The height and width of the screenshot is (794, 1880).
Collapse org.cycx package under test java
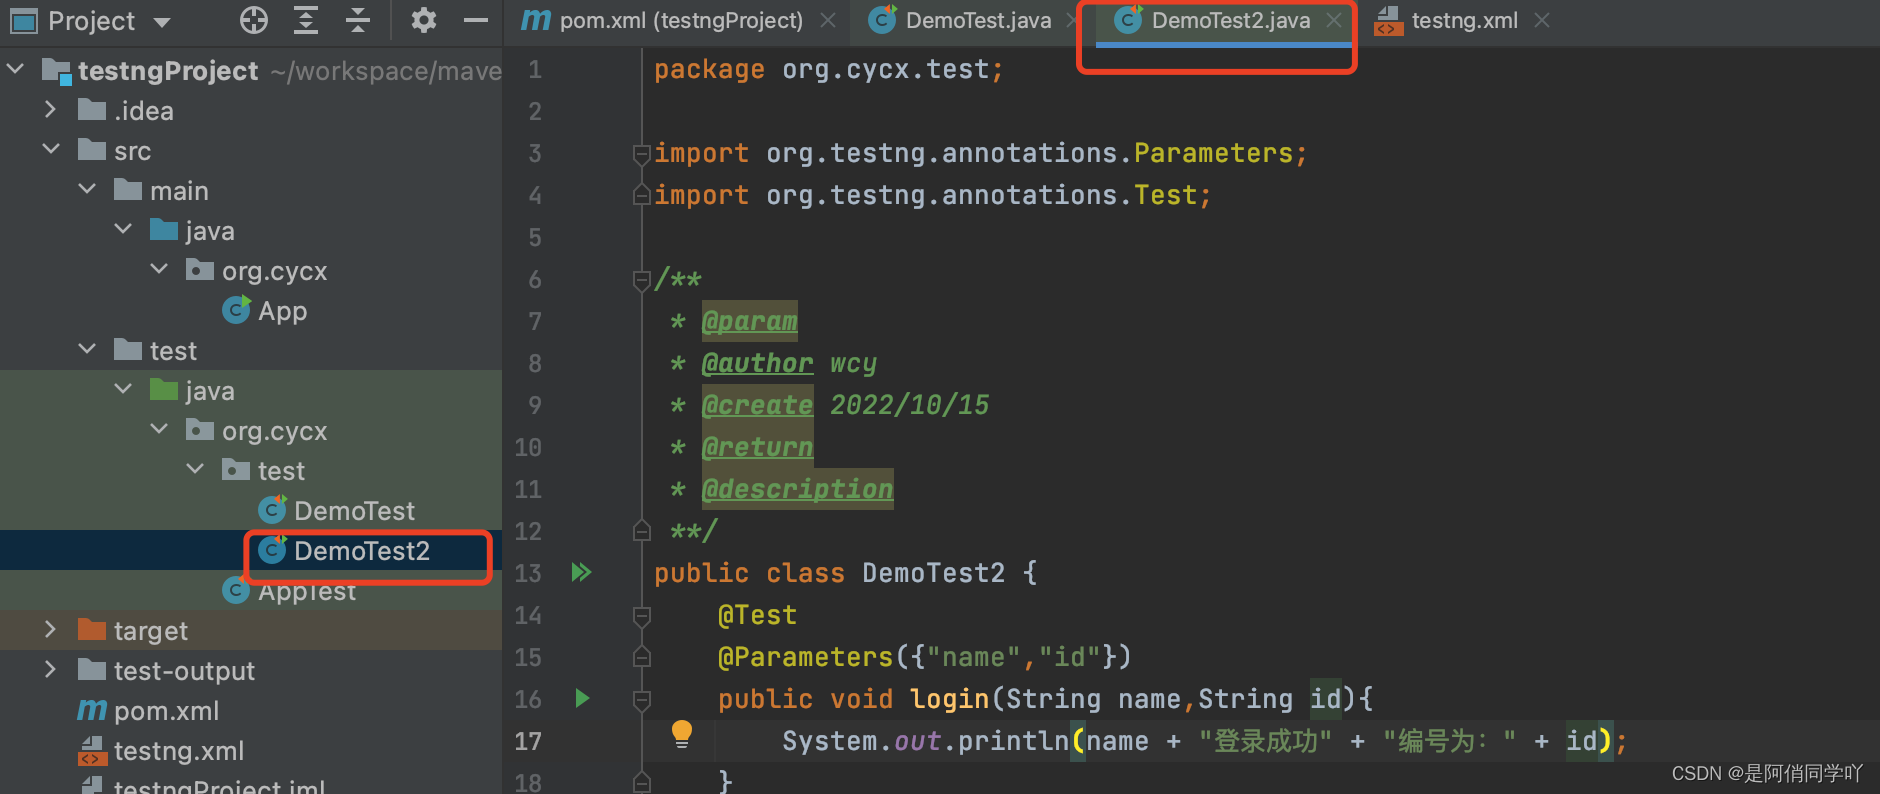pyautogui.click(x=159, y=430)
